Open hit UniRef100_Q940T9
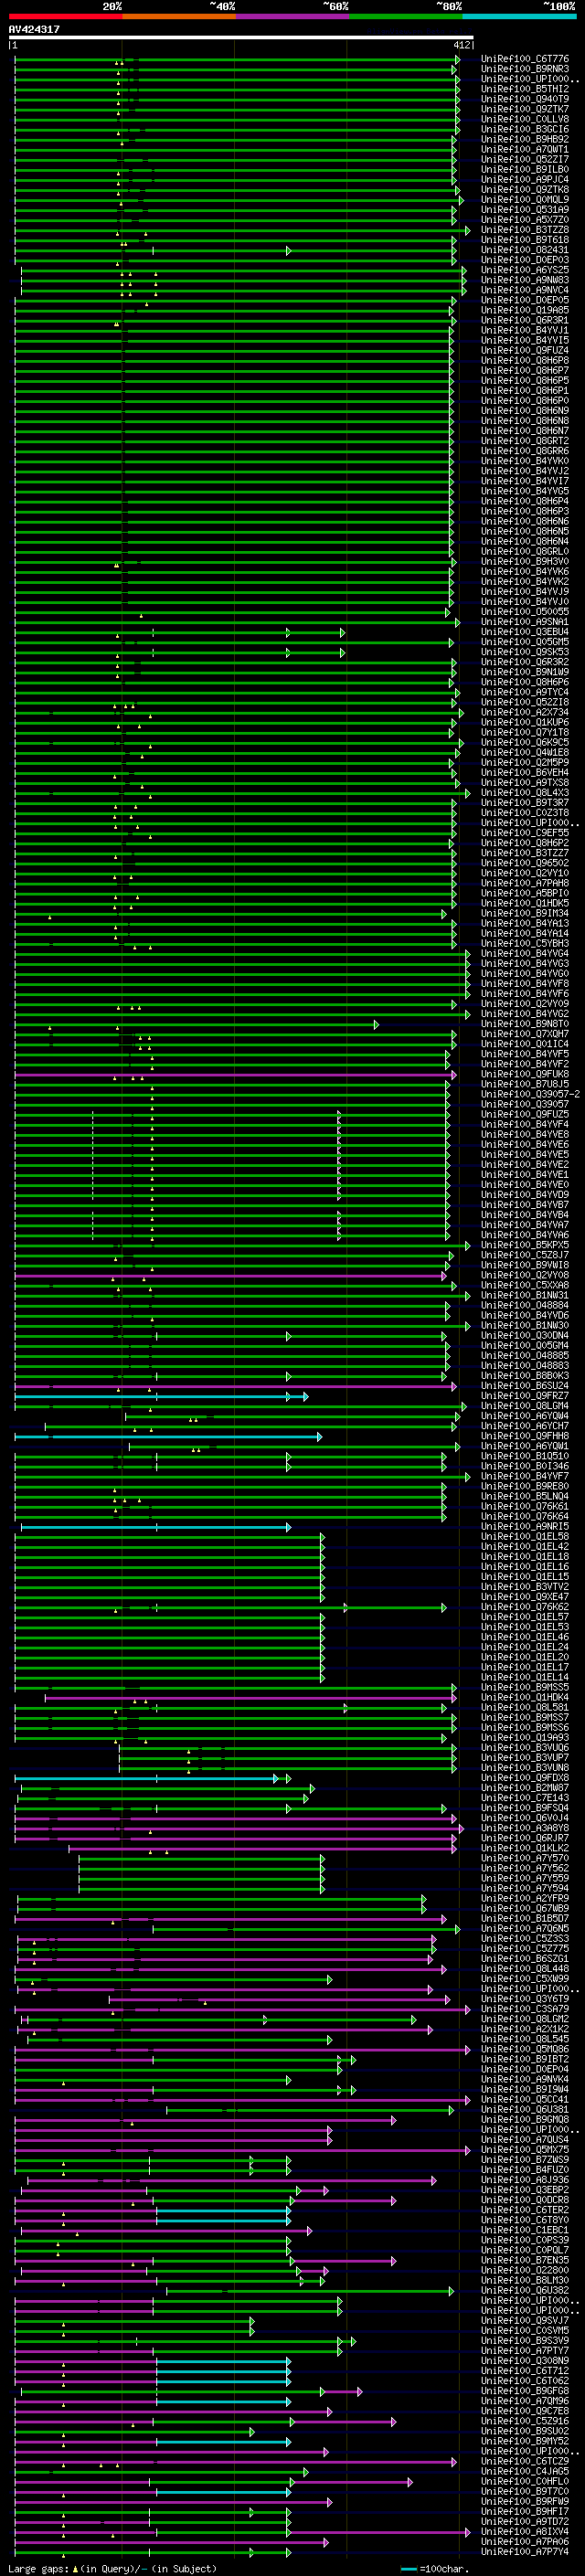 click(x=524, y=99)
